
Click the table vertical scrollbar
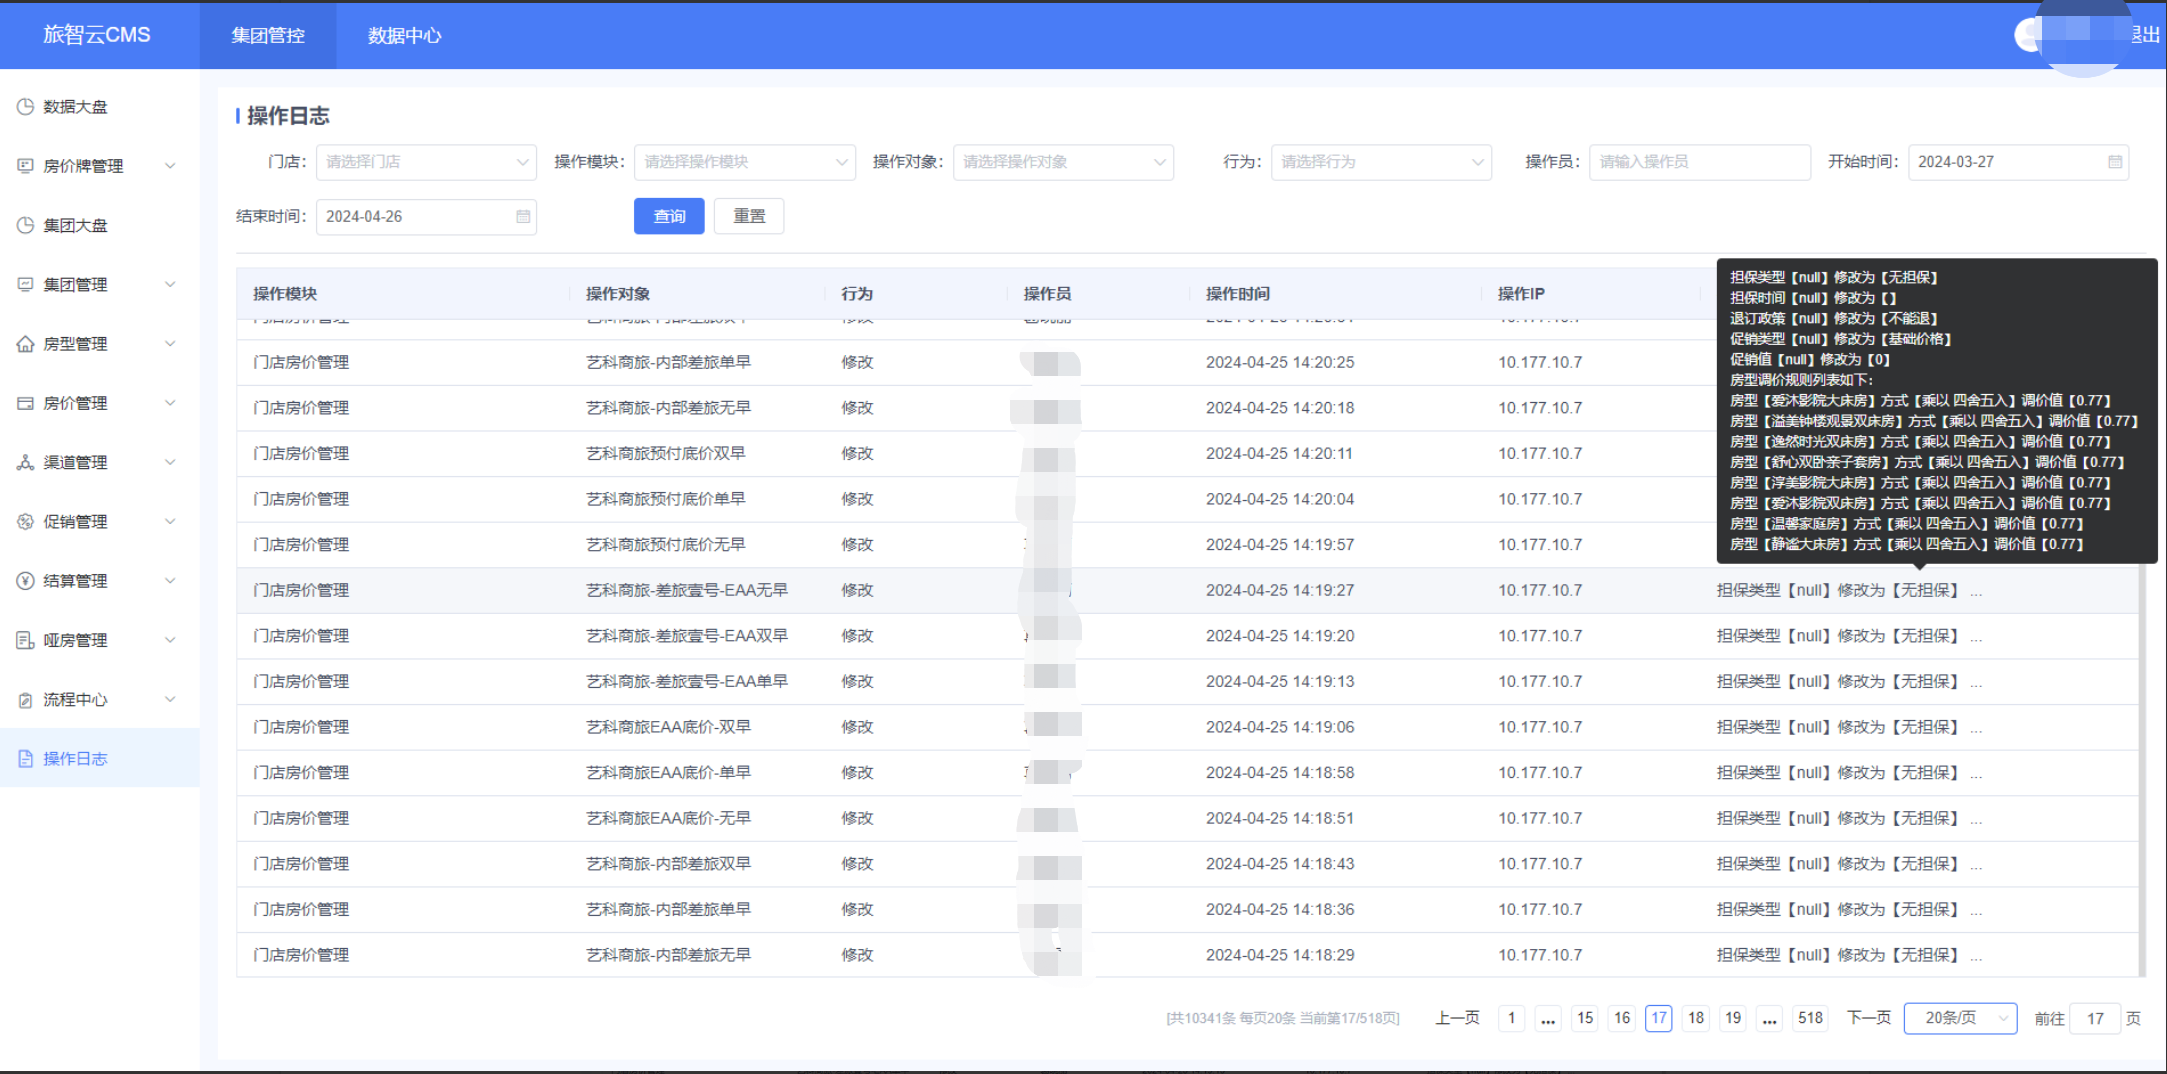pos(2142,770)
